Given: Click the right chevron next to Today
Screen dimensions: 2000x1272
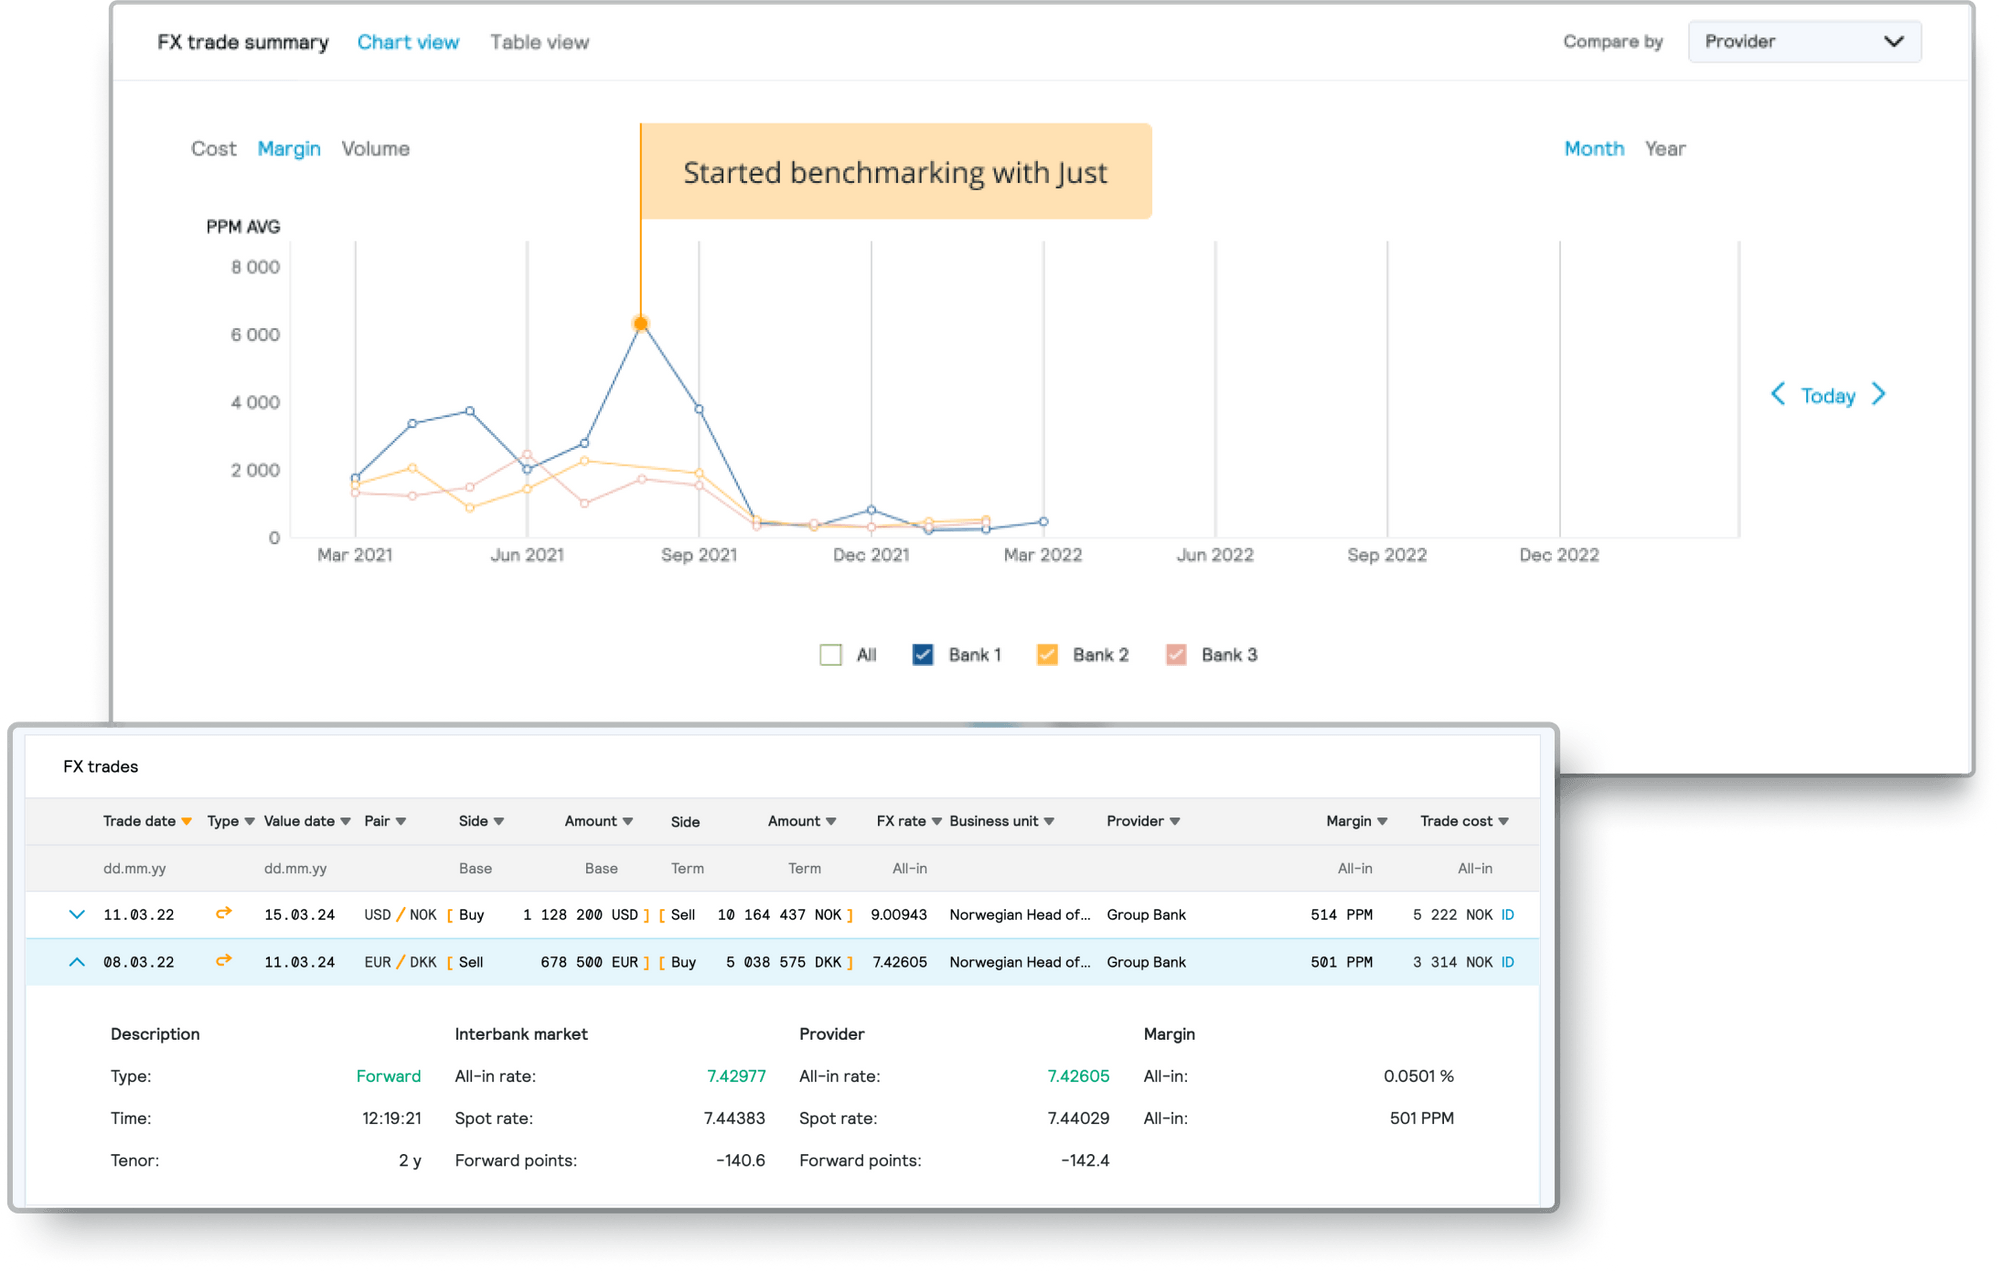Looking at the screenshot, I should pos(1879,395).
